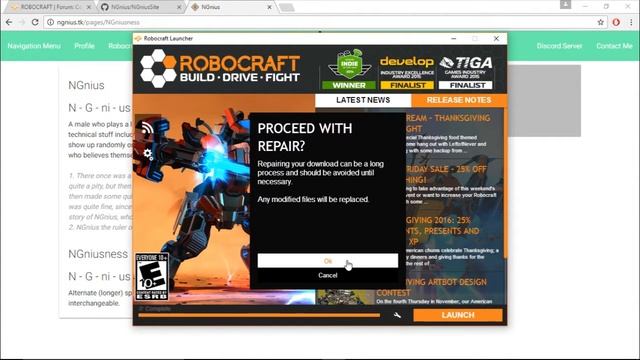
Task: Click the wrench repair icon
Action: pos(397,315)
